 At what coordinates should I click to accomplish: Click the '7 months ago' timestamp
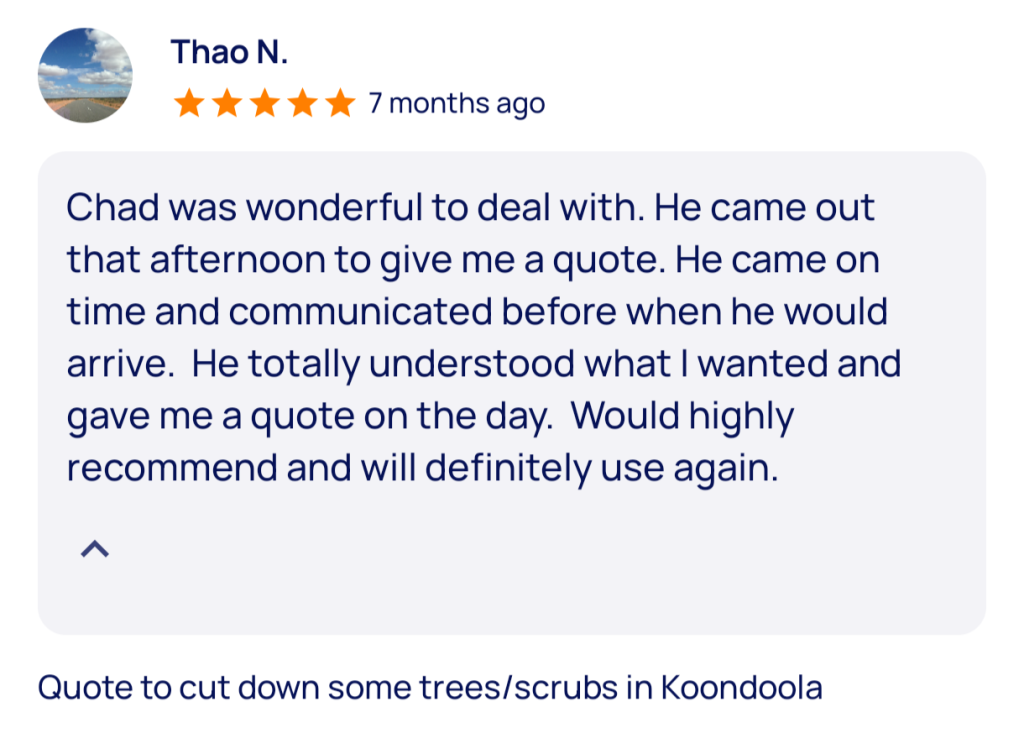click(x=456, y=103)
